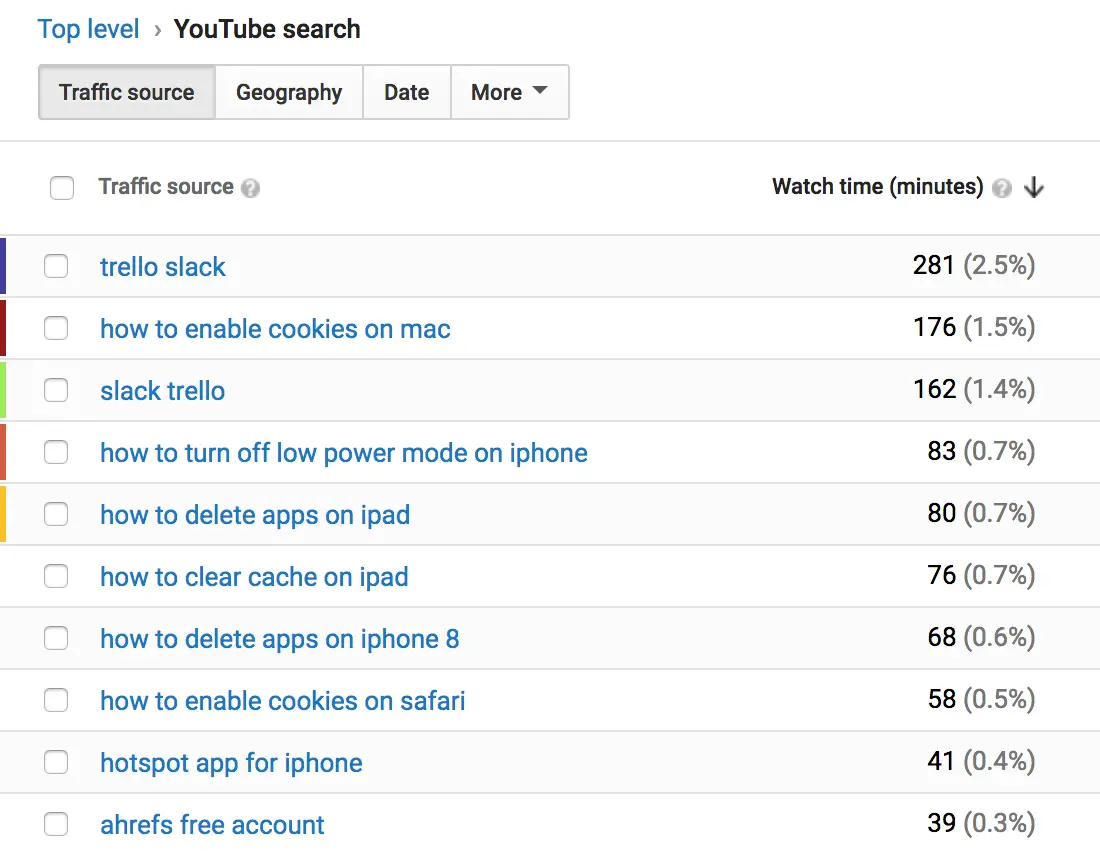Click help icon next to Traffic source header
Image resolution: width=1100 pixels, height=854 pixels.
click(251, 188)
